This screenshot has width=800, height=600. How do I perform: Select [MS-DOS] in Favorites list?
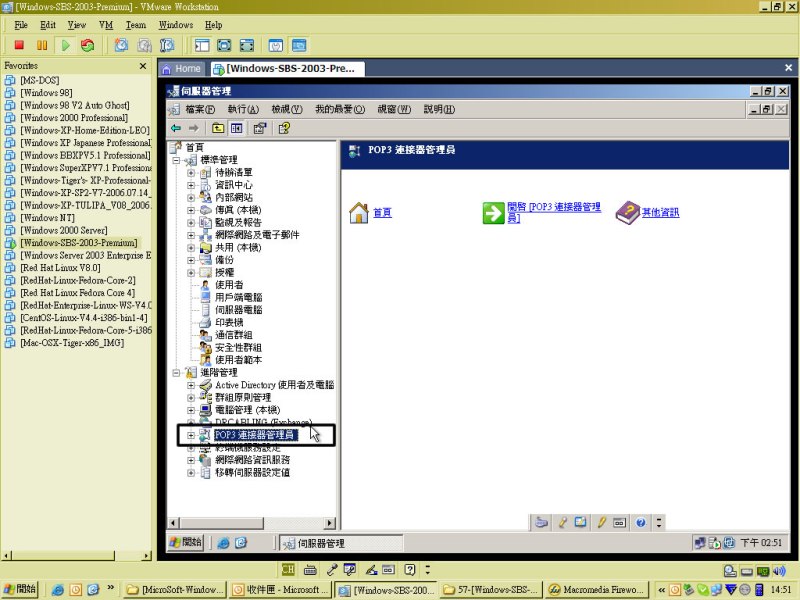tap(39, 80)
